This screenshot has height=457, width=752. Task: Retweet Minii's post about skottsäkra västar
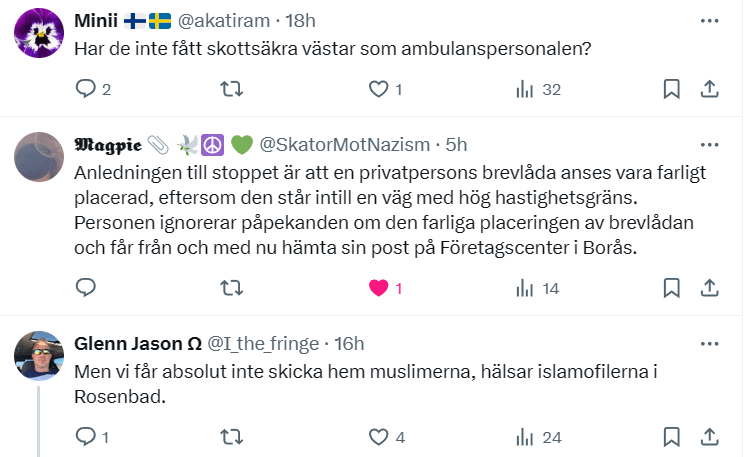(x=232, y=89)
